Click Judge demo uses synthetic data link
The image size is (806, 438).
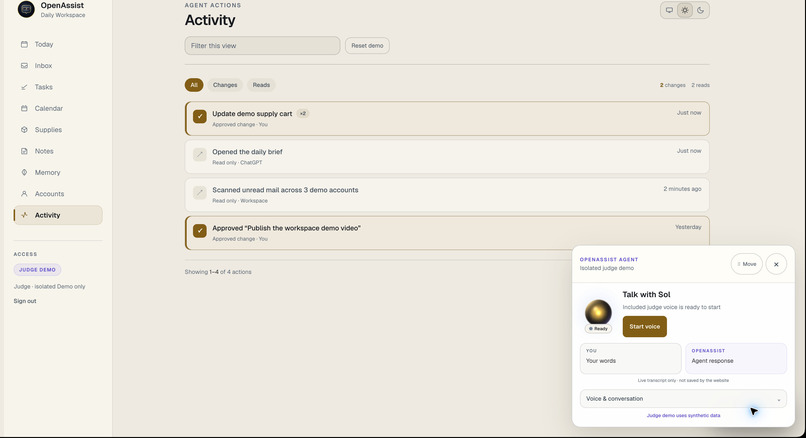(683, 415)
